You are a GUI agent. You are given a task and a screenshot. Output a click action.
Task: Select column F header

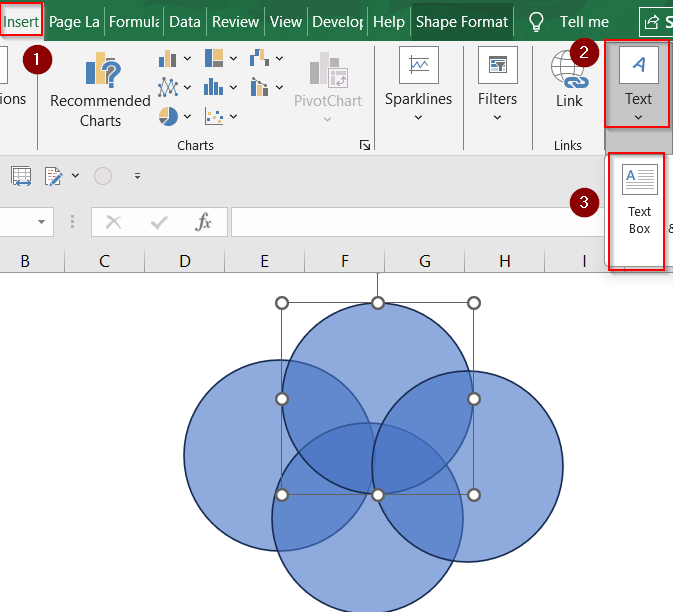[x=345, y=261]
